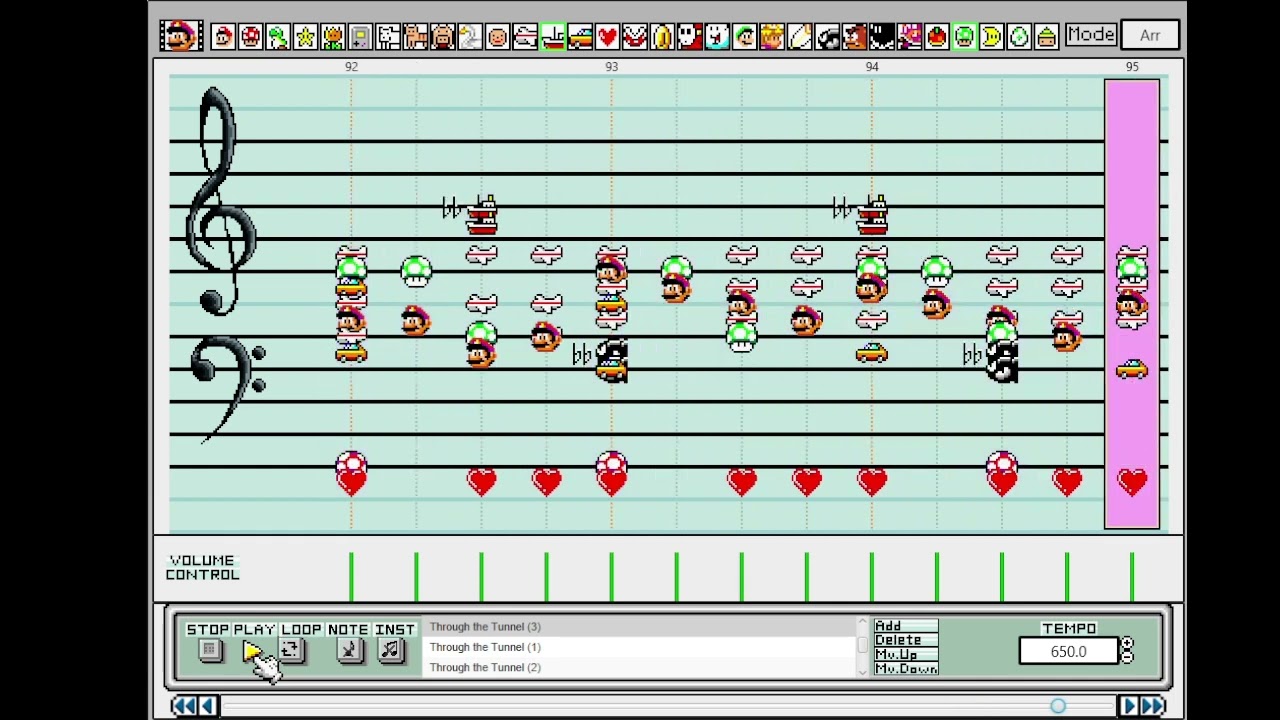Select the Swan instrument
Image resolution: width=1280 pixels, height=720 pixels.
[470, 37]
